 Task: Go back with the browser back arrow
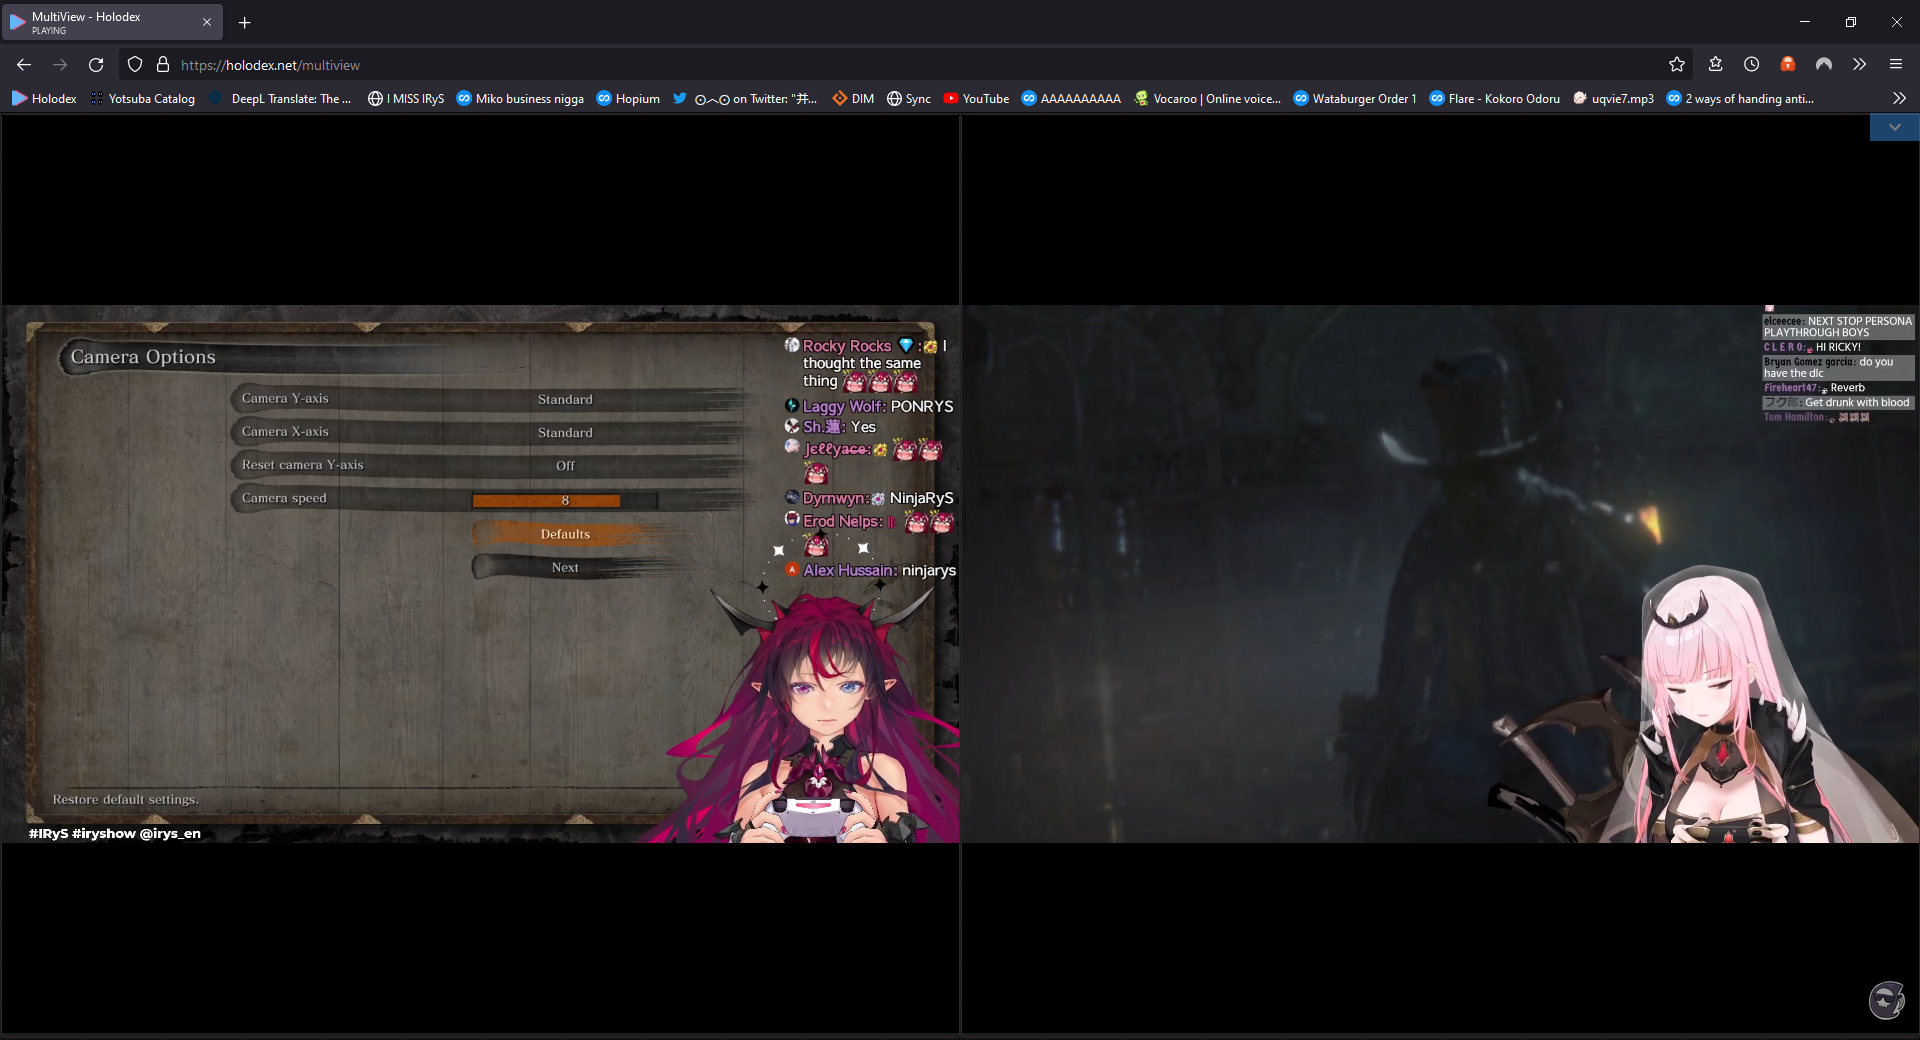click(x=24, y=65)
